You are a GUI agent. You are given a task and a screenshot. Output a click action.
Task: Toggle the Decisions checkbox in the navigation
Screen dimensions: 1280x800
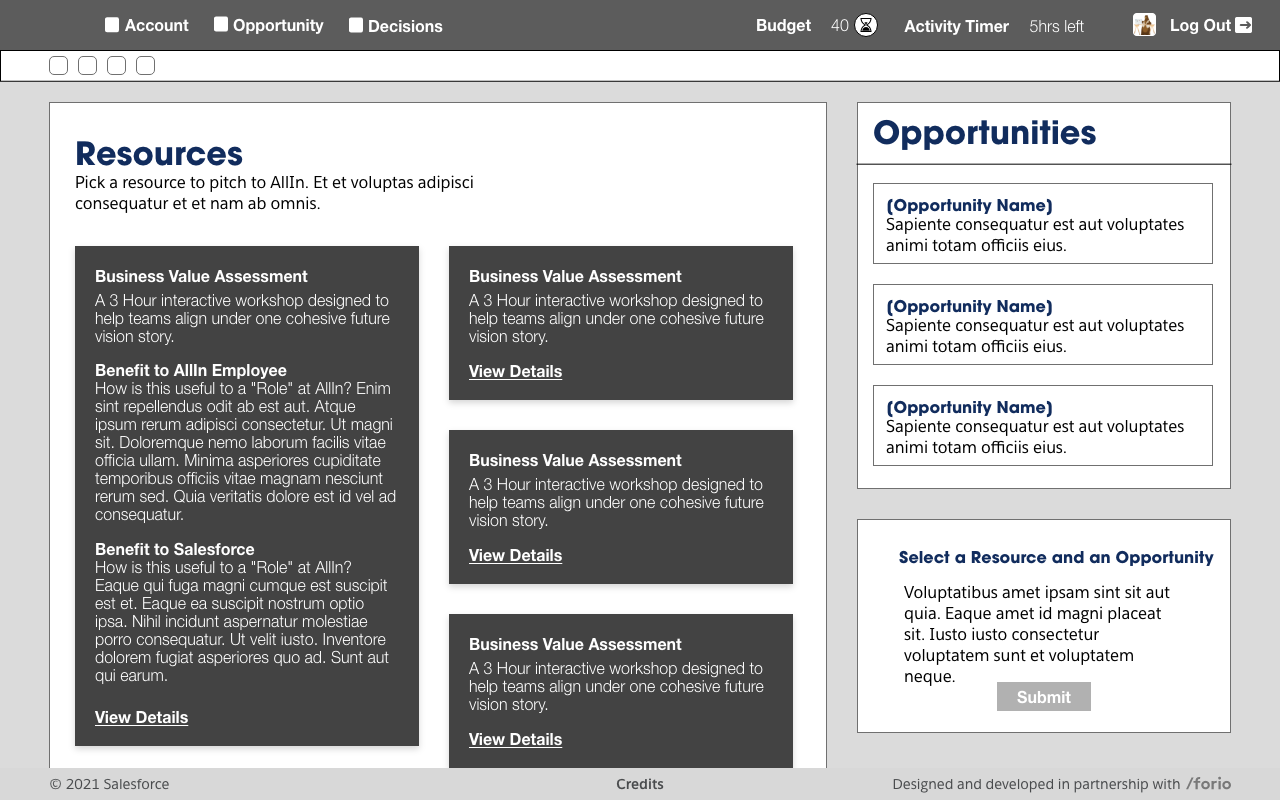(356, 25)
